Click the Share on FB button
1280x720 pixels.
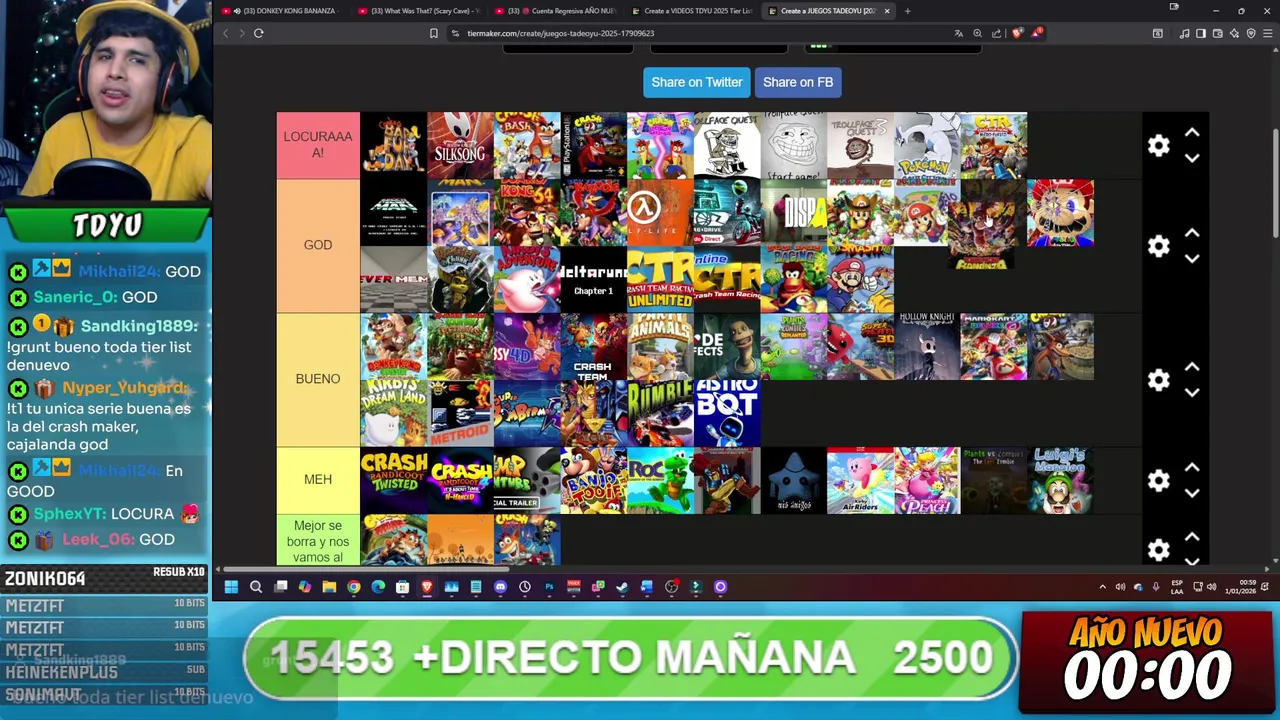(x=798, y=82)
